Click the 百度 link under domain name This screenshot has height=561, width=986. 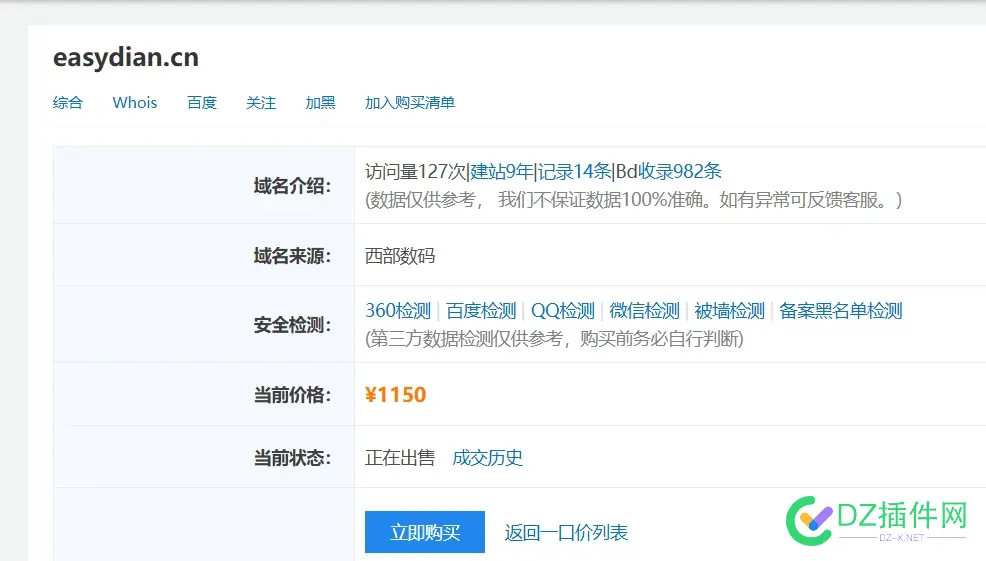[202, 103]
